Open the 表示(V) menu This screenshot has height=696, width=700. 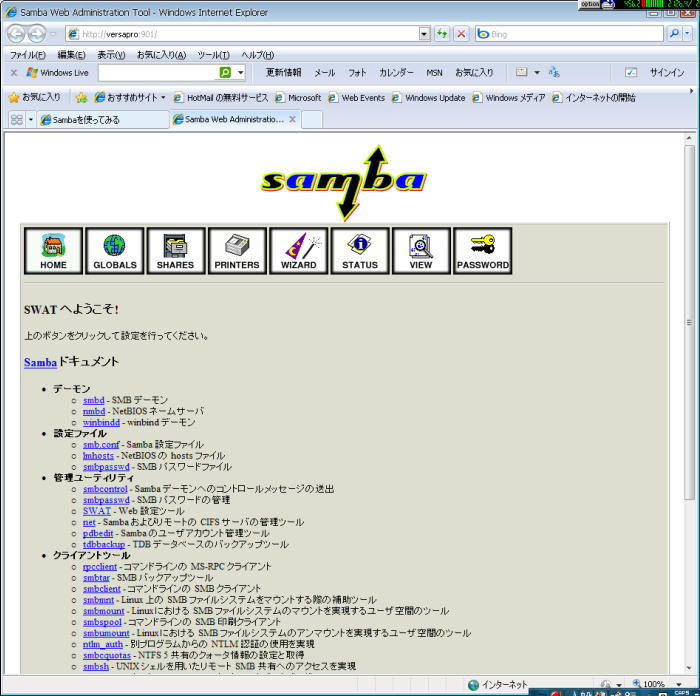pos(111,55)
